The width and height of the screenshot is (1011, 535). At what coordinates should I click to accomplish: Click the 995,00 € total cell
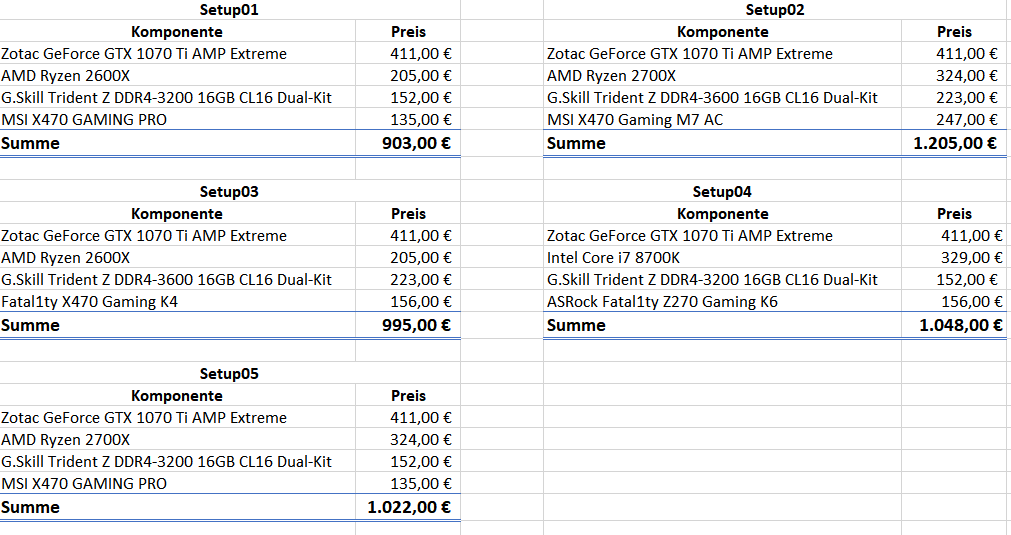tap(407, 325)
